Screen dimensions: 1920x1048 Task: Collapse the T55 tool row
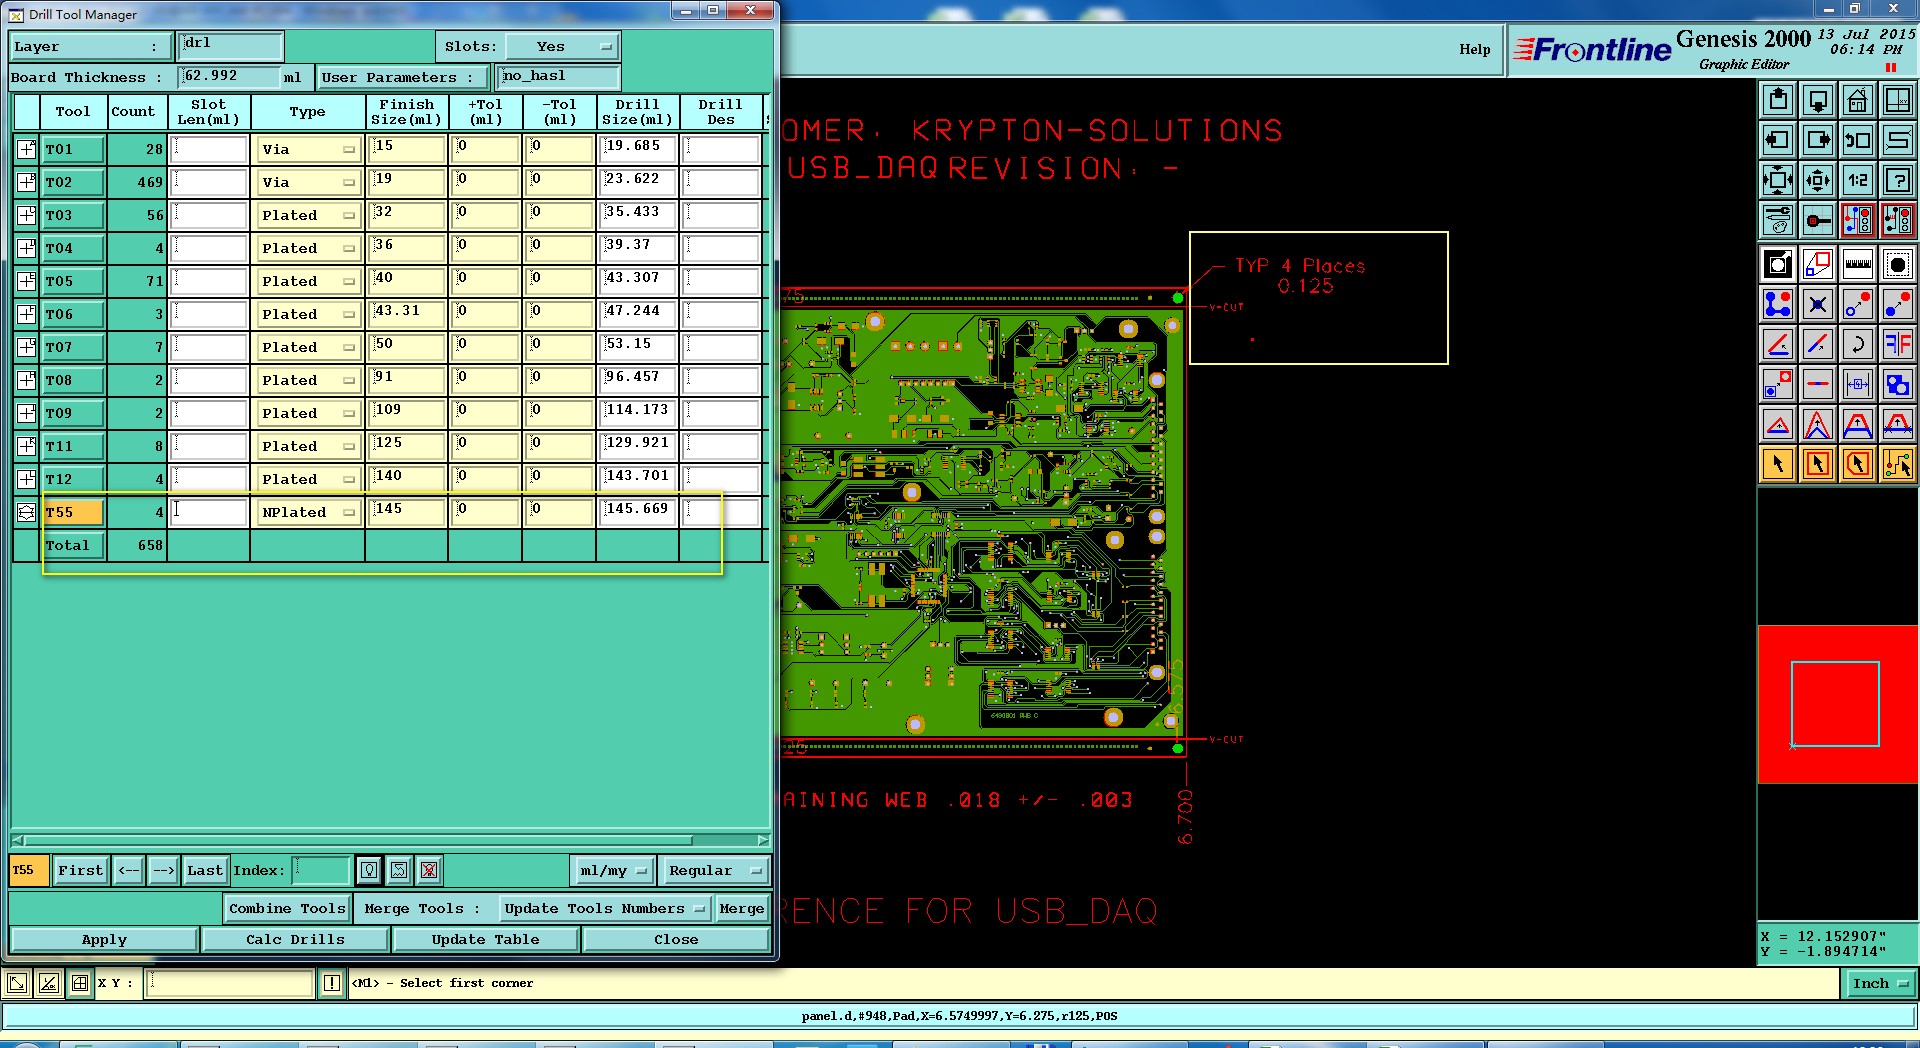tap(27, 512)
